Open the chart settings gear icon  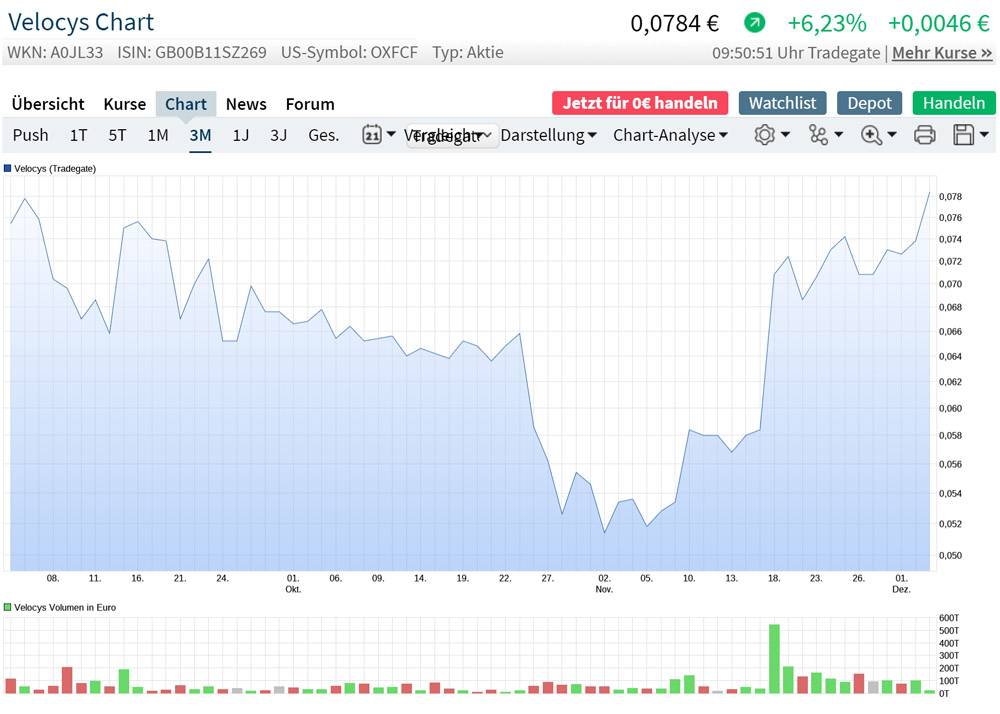[x=764, y=135]
